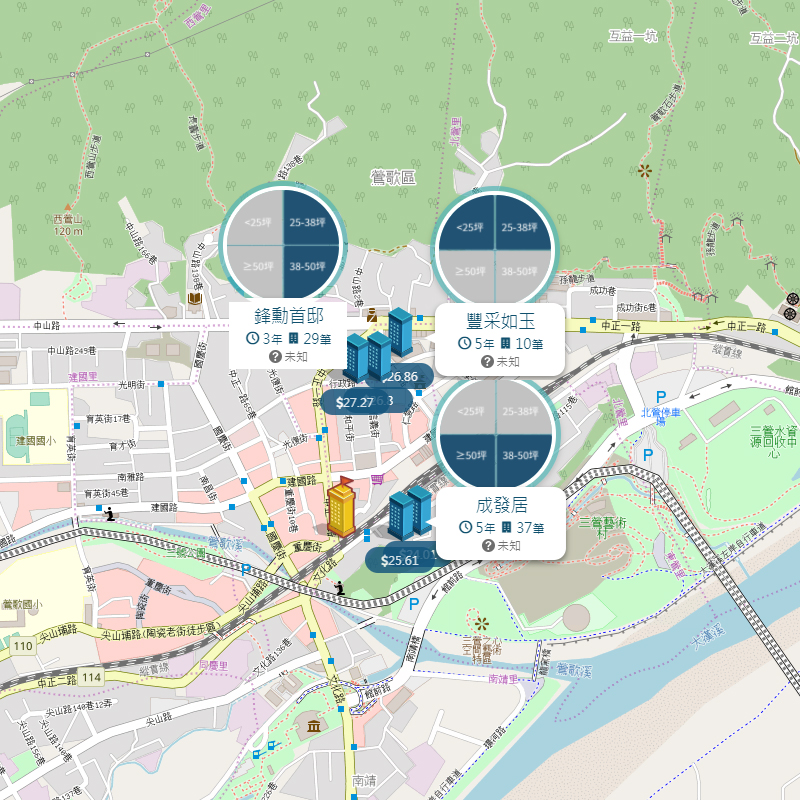The width and height of the screenshot is (800, 800).
Task: Open the 成發居 property card title
Action: coord(502,505)
